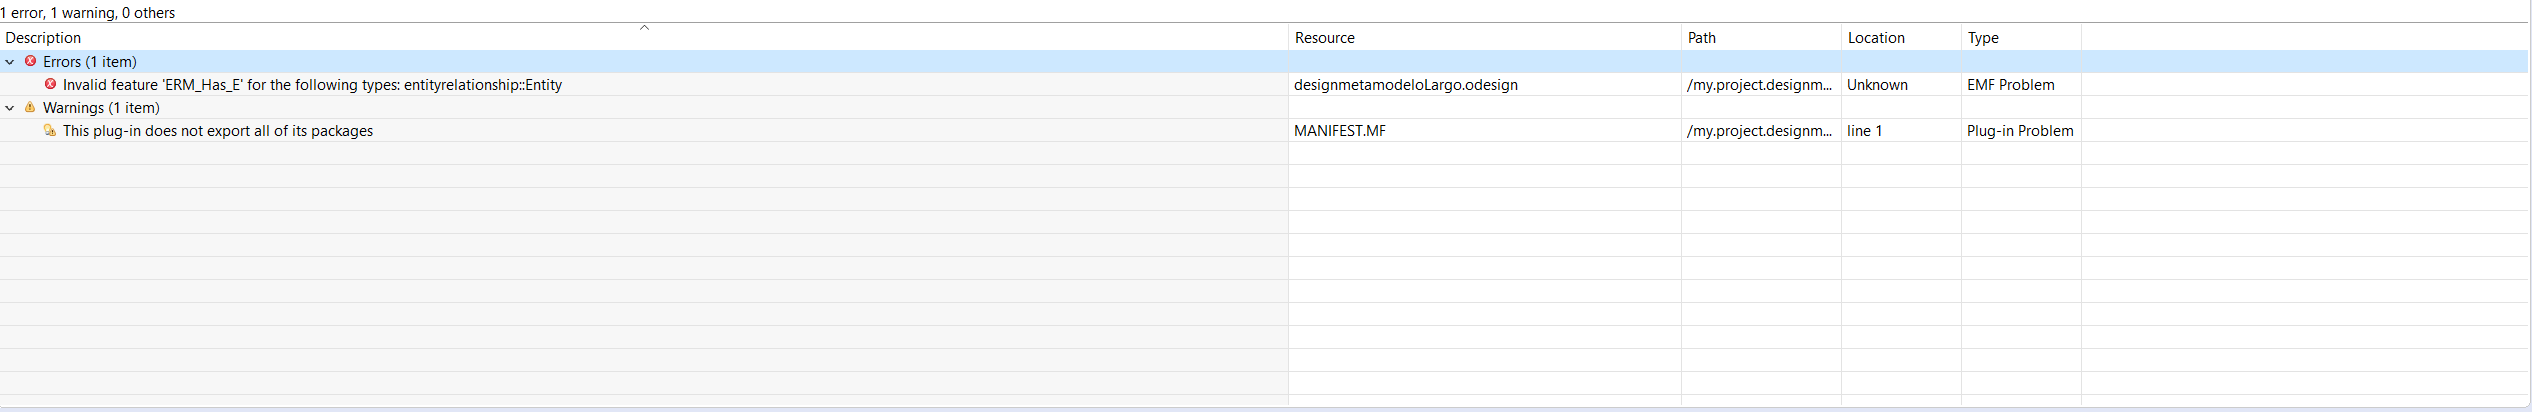Click the sort direction arrow above Description
Screen dimensions: 2532x412
645,28
